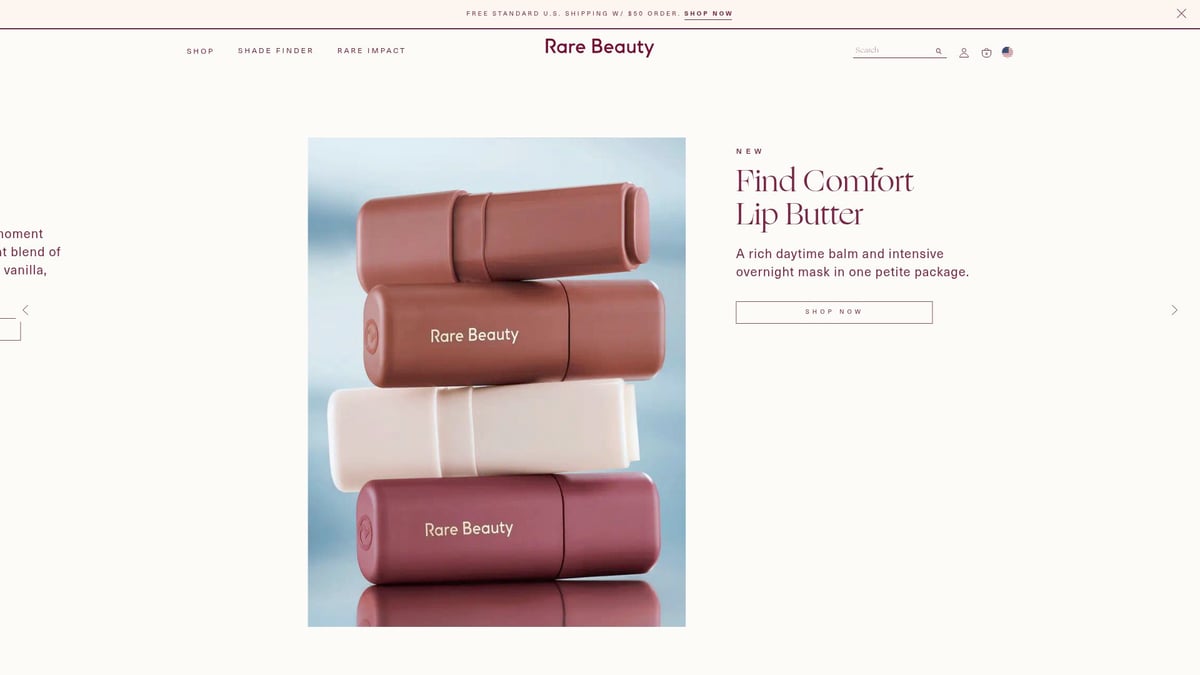Screen dimensions: 1200x675
Task: Dismiss the free shipping banner
Action: 1181,13
